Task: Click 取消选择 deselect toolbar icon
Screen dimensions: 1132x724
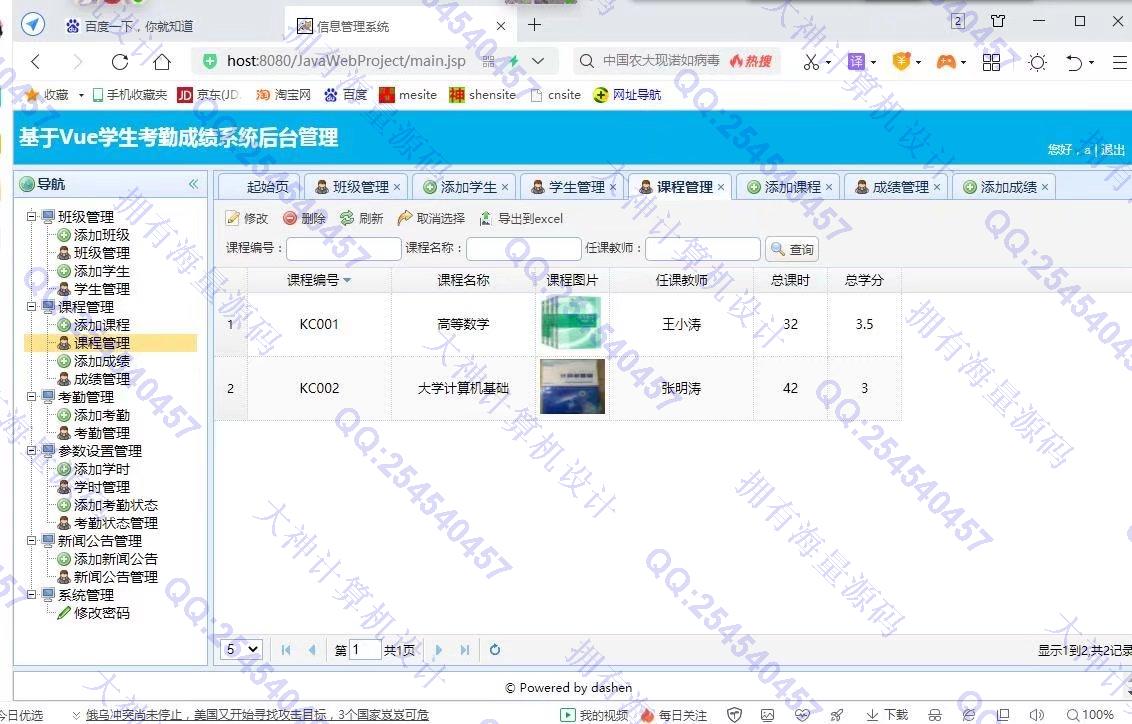Action: point(405,218)
